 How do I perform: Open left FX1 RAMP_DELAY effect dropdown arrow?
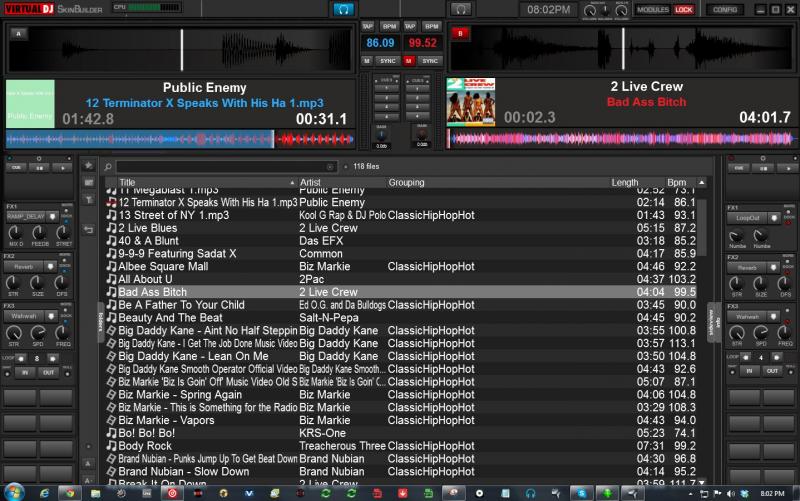(x=53, y=217)
